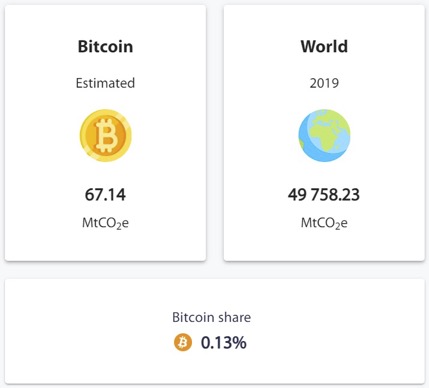Click the gold rim of the Bitcoin coin

(x=83, y=136)
